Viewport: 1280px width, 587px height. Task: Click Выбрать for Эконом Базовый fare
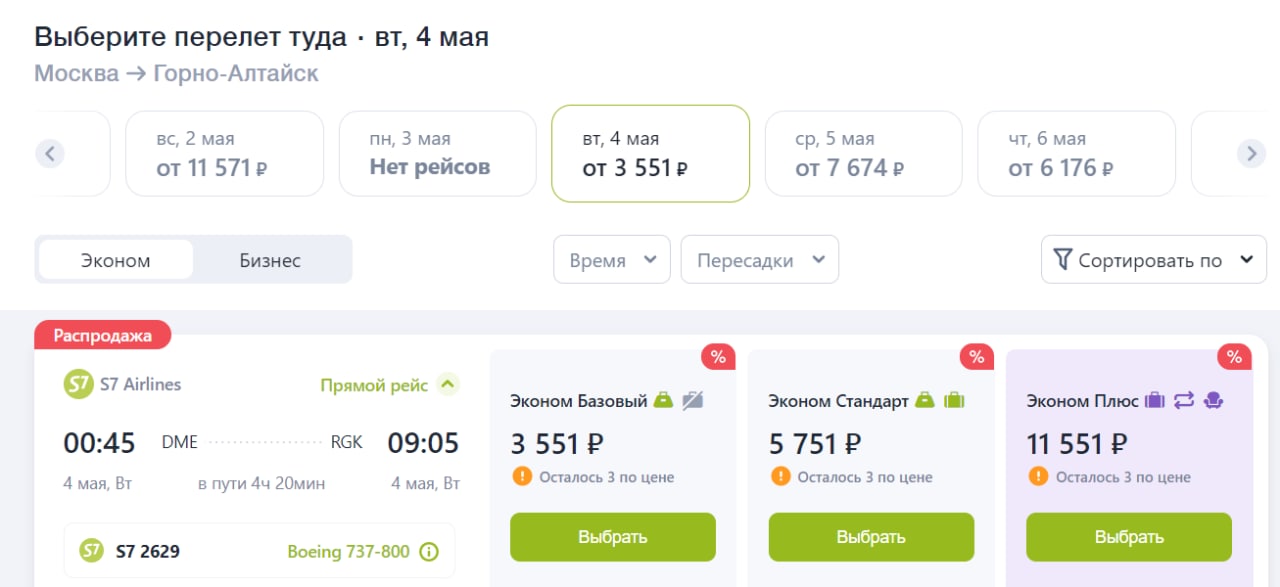[x=613, y=537]
